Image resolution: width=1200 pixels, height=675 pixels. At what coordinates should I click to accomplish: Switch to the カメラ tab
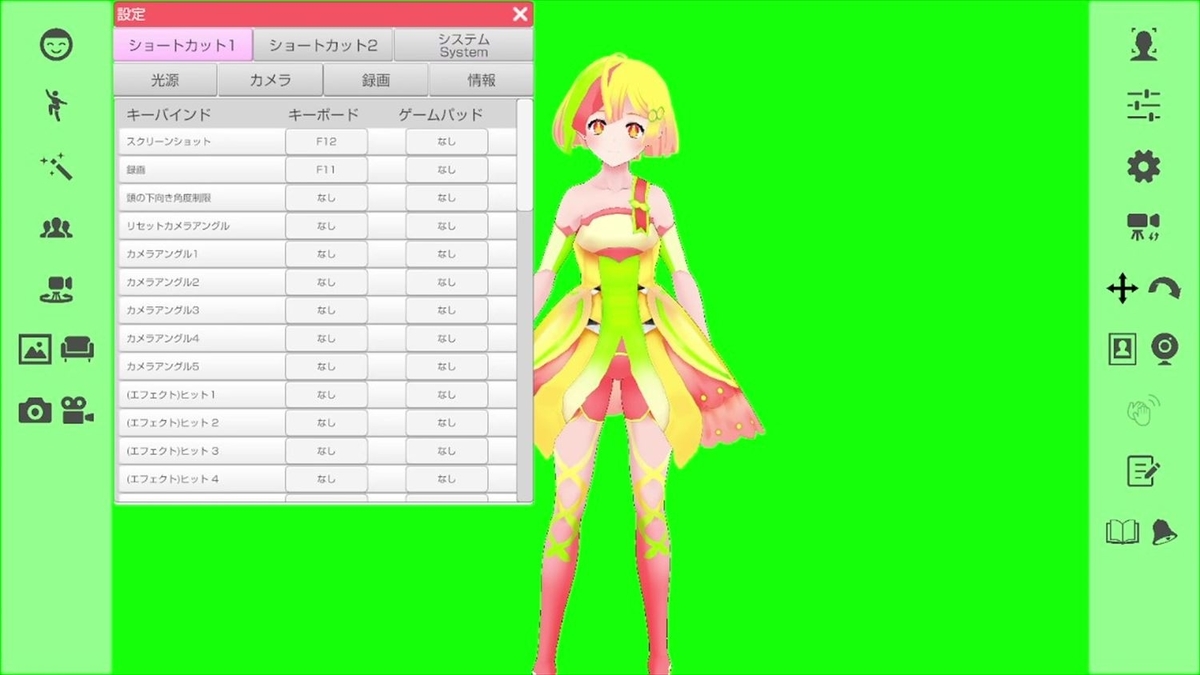pyautogui.click(x=271, y=79)
